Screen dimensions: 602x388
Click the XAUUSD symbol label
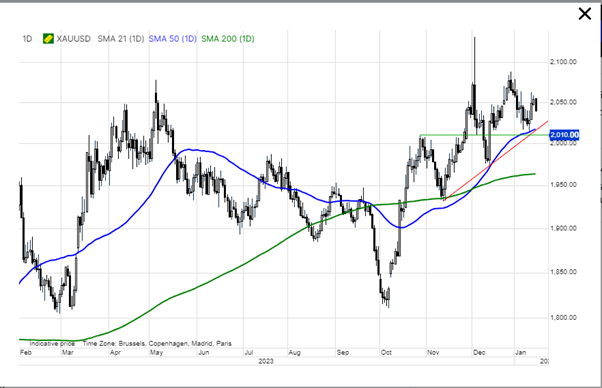[x=74, y=39]
